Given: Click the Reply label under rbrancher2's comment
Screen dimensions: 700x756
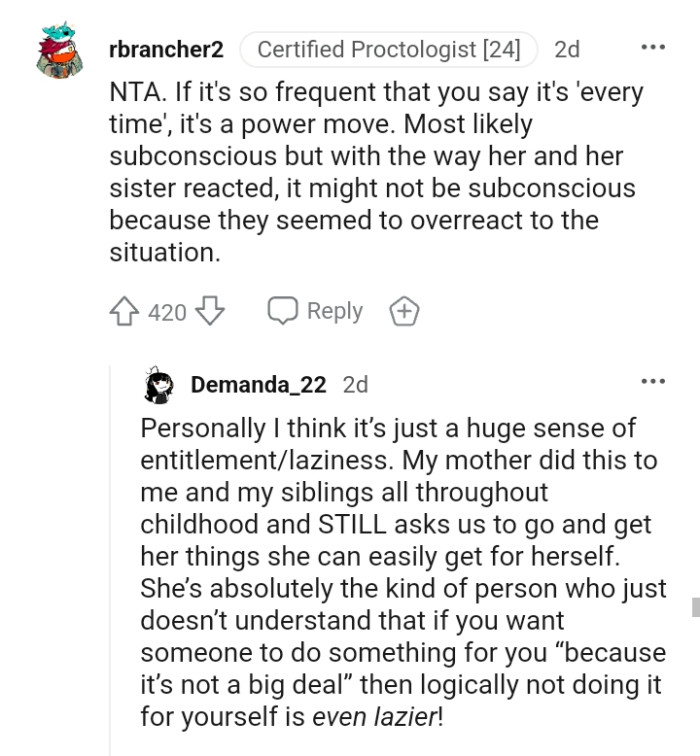Looking at the screenshot, I should point(334,311).
